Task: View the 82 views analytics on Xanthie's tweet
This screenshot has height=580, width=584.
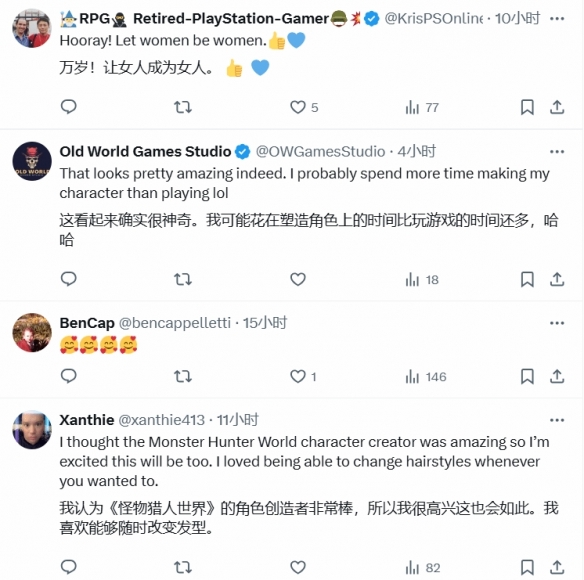Action: pyautogui.click(x=423, y=568)
